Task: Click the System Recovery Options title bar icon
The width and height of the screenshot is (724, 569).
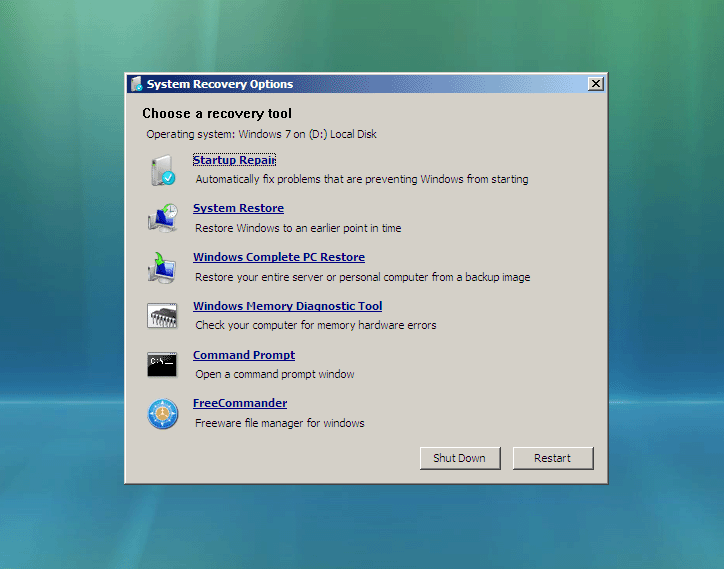Action: point(136,84)
